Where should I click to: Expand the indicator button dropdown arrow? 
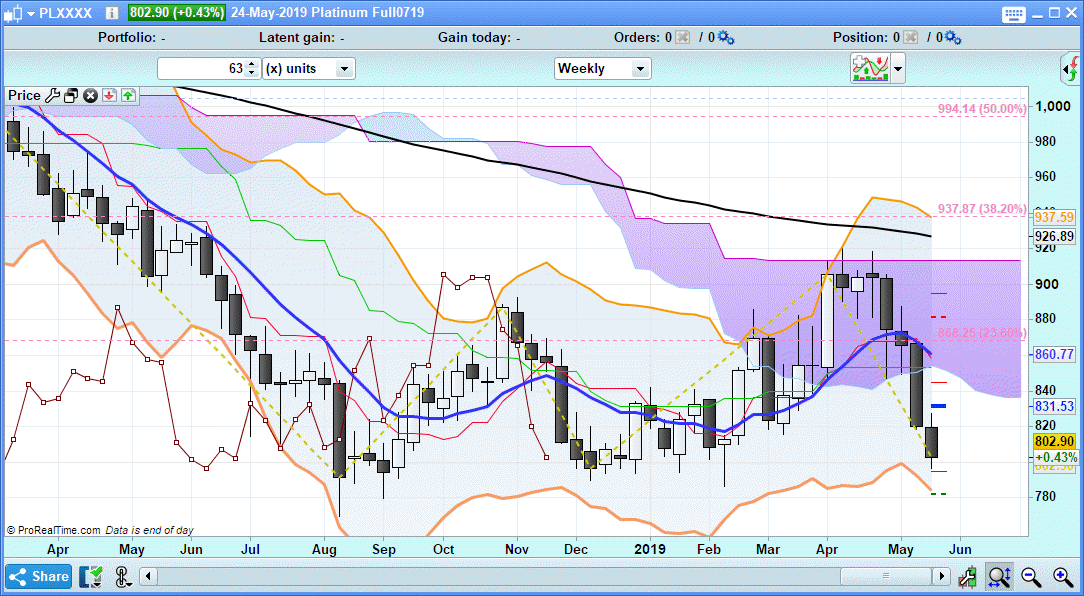tap(898, 68)
